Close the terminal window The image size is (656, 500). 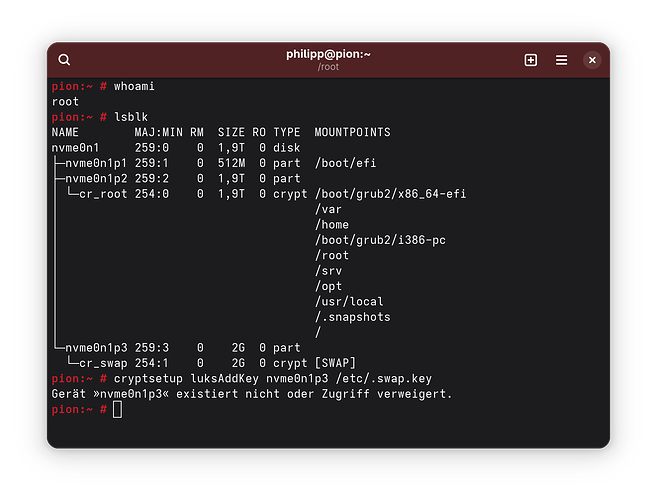592,60
